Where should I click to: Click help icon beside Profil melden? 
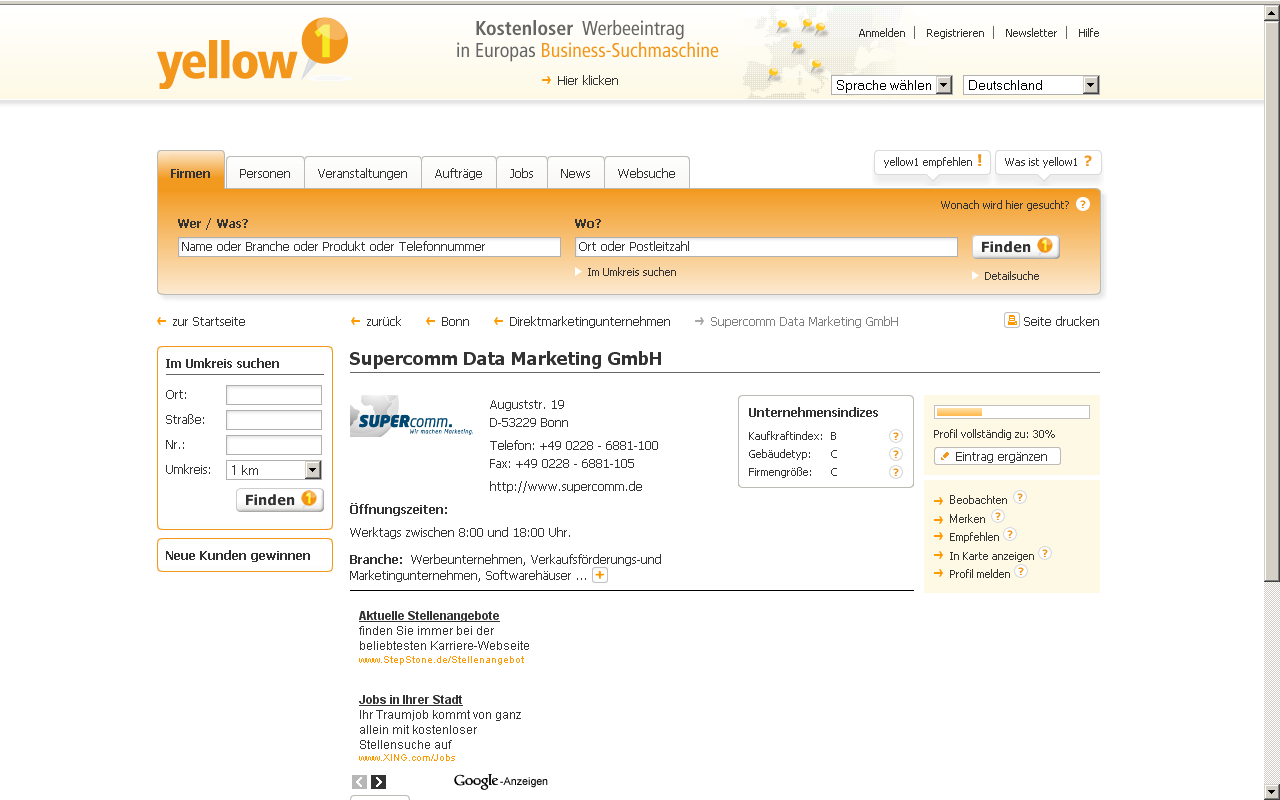point(1021,571)
